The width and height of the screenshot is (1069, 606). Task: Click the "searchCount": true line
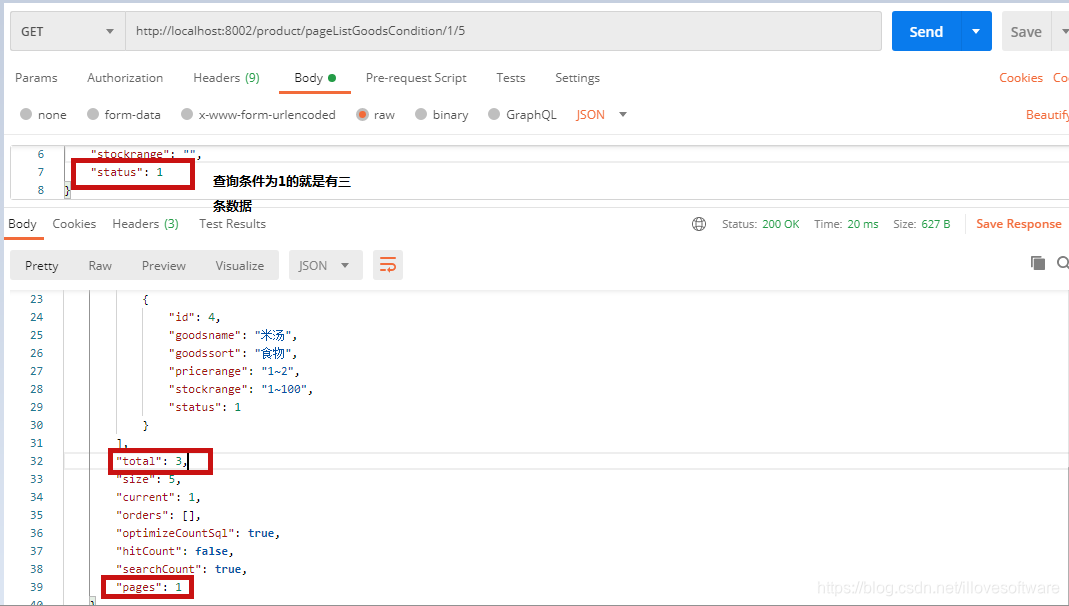181,569
